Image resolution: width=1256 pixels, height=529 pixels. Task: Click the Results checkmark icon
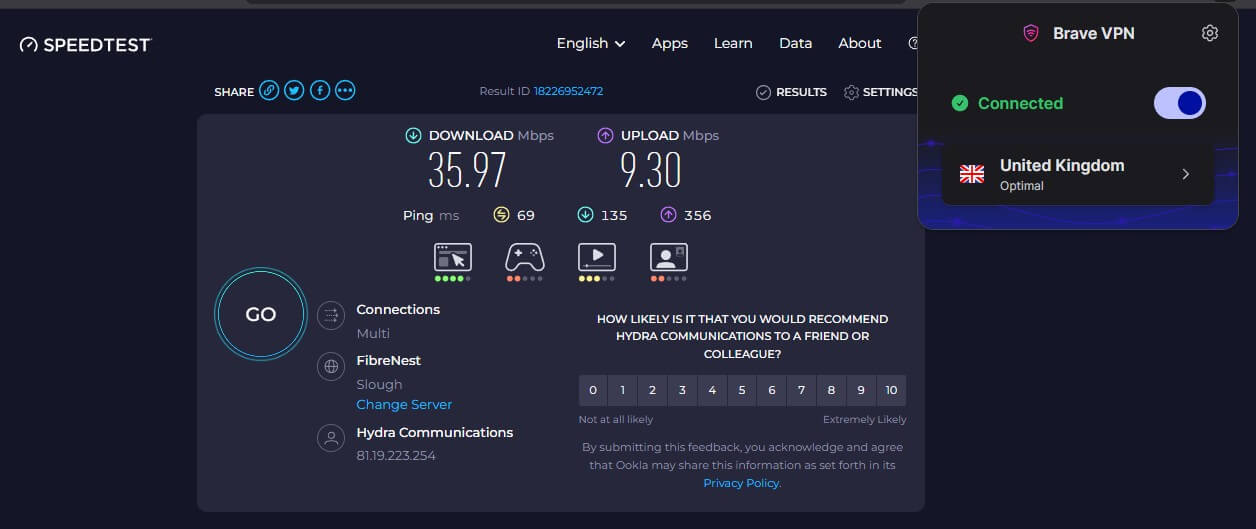point(763,92)
